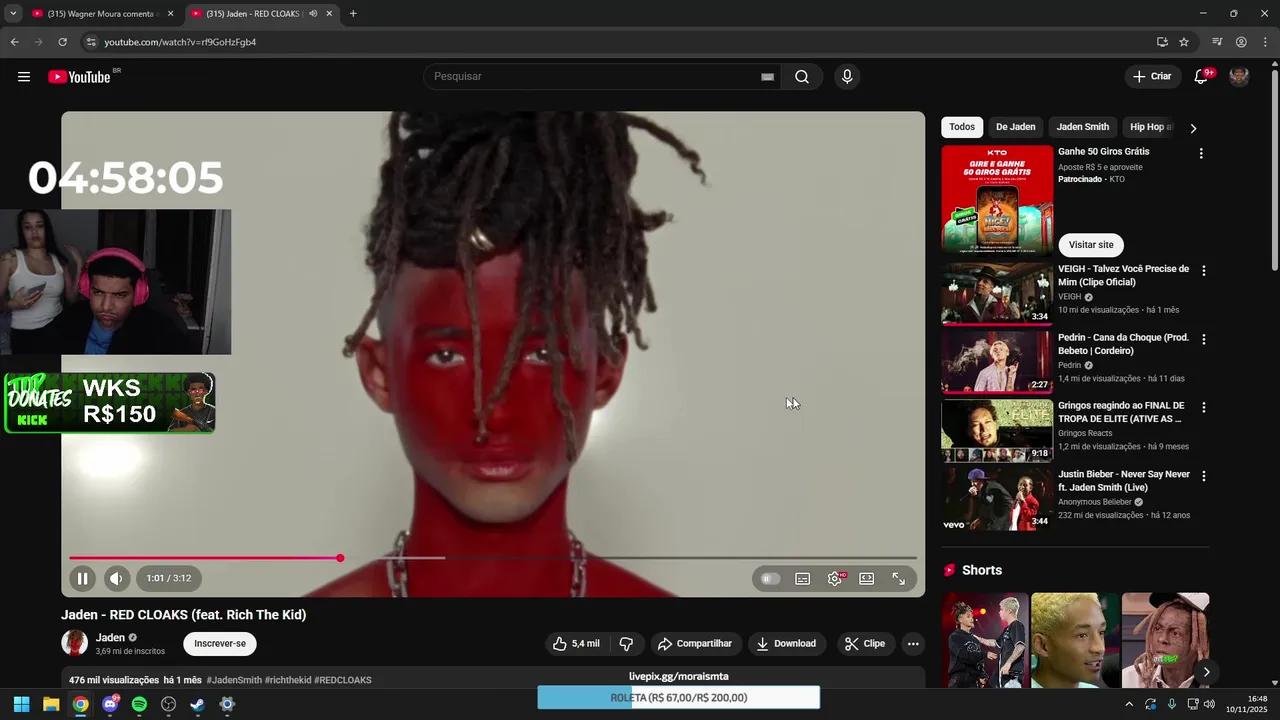Open a new browser tab
Image resolution: width=1280 pixels, height=720 pixels.
(353, 14)
